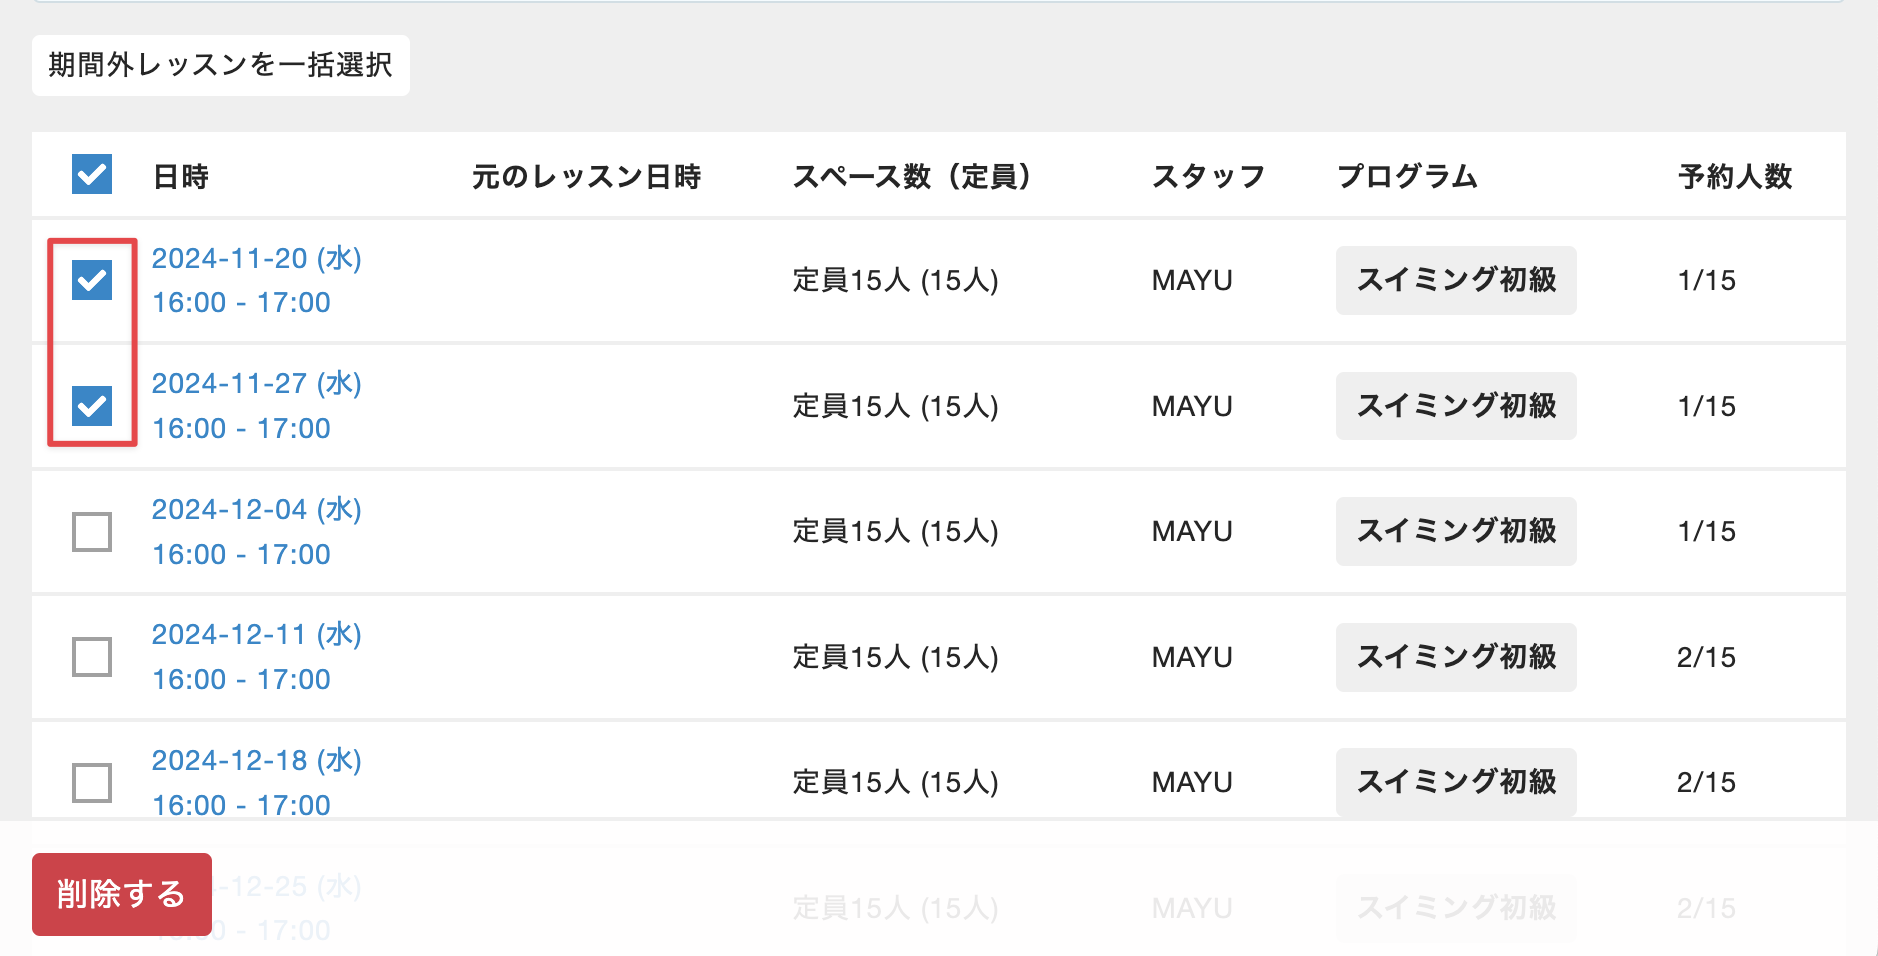Click スイミング初級 tag in 2024-11-27 row
This screenshot has height=956, width=1878.
point(1456,406)
